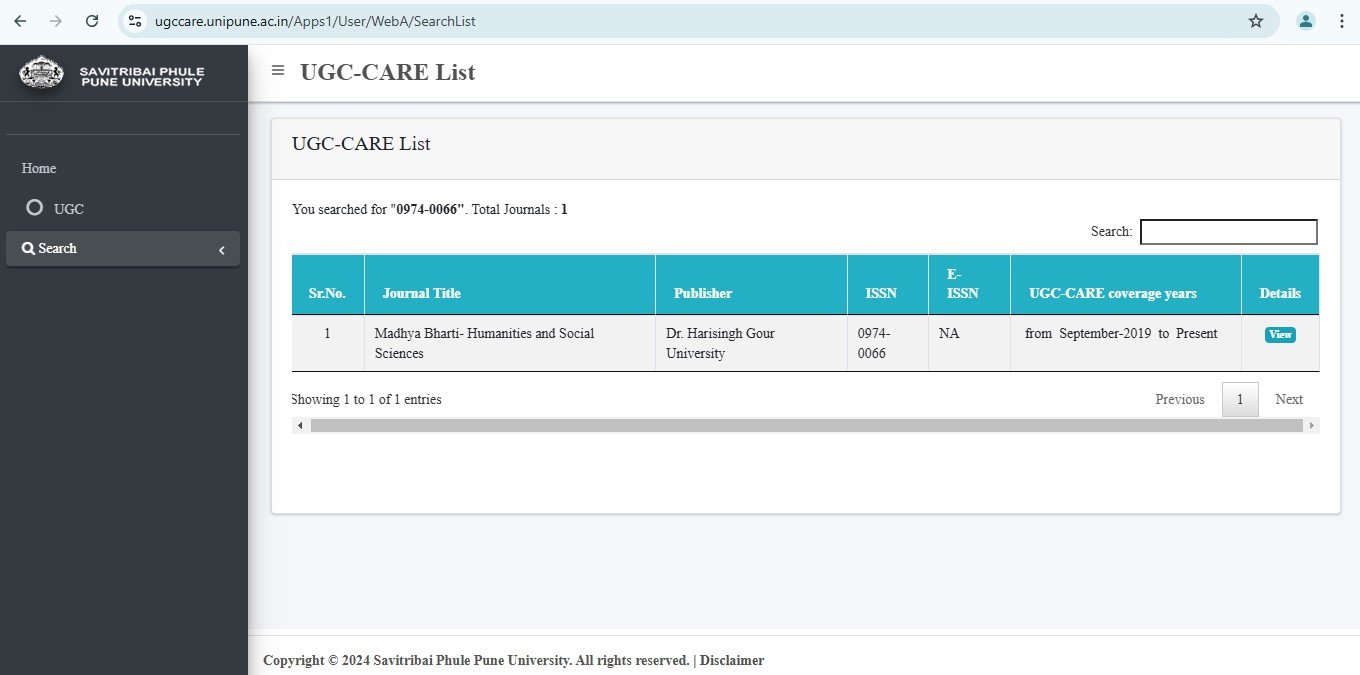Click the browser back arrow

[x=20, y=21]
